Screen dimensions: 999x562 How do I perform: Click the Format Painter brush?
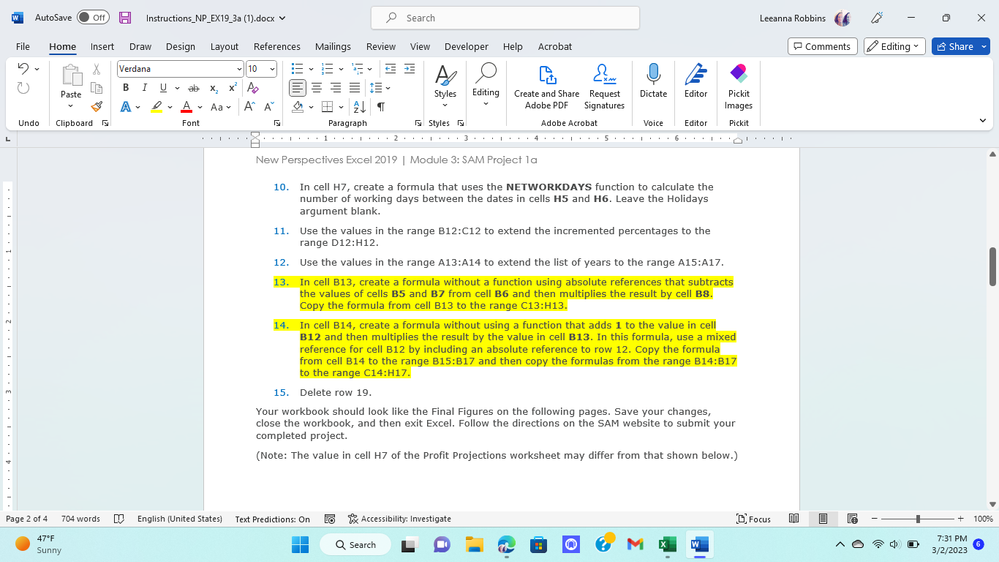tap(96, 106)
